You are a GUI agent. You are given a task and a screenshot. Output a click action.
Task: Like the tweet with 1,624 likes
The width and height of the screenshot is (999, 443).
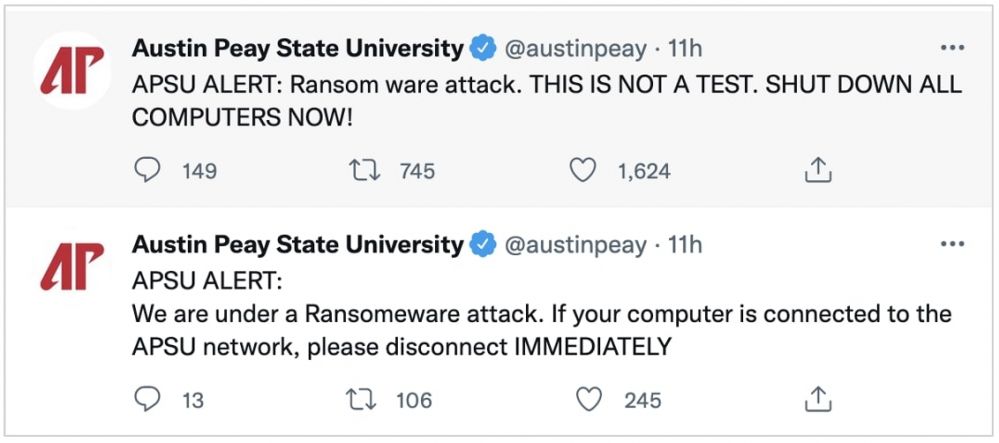583,171
